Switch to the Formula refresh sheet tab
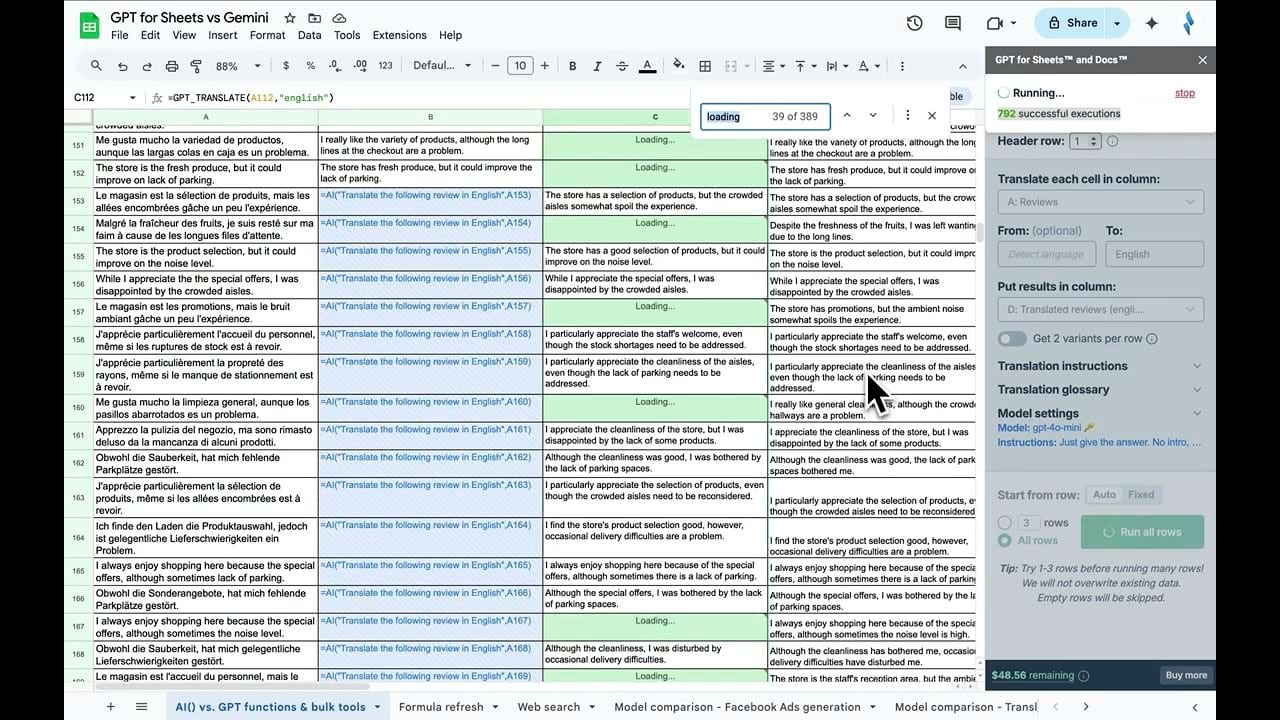Screen dimensions: 1280x720 pyautogui.click(x=441, y=707)
